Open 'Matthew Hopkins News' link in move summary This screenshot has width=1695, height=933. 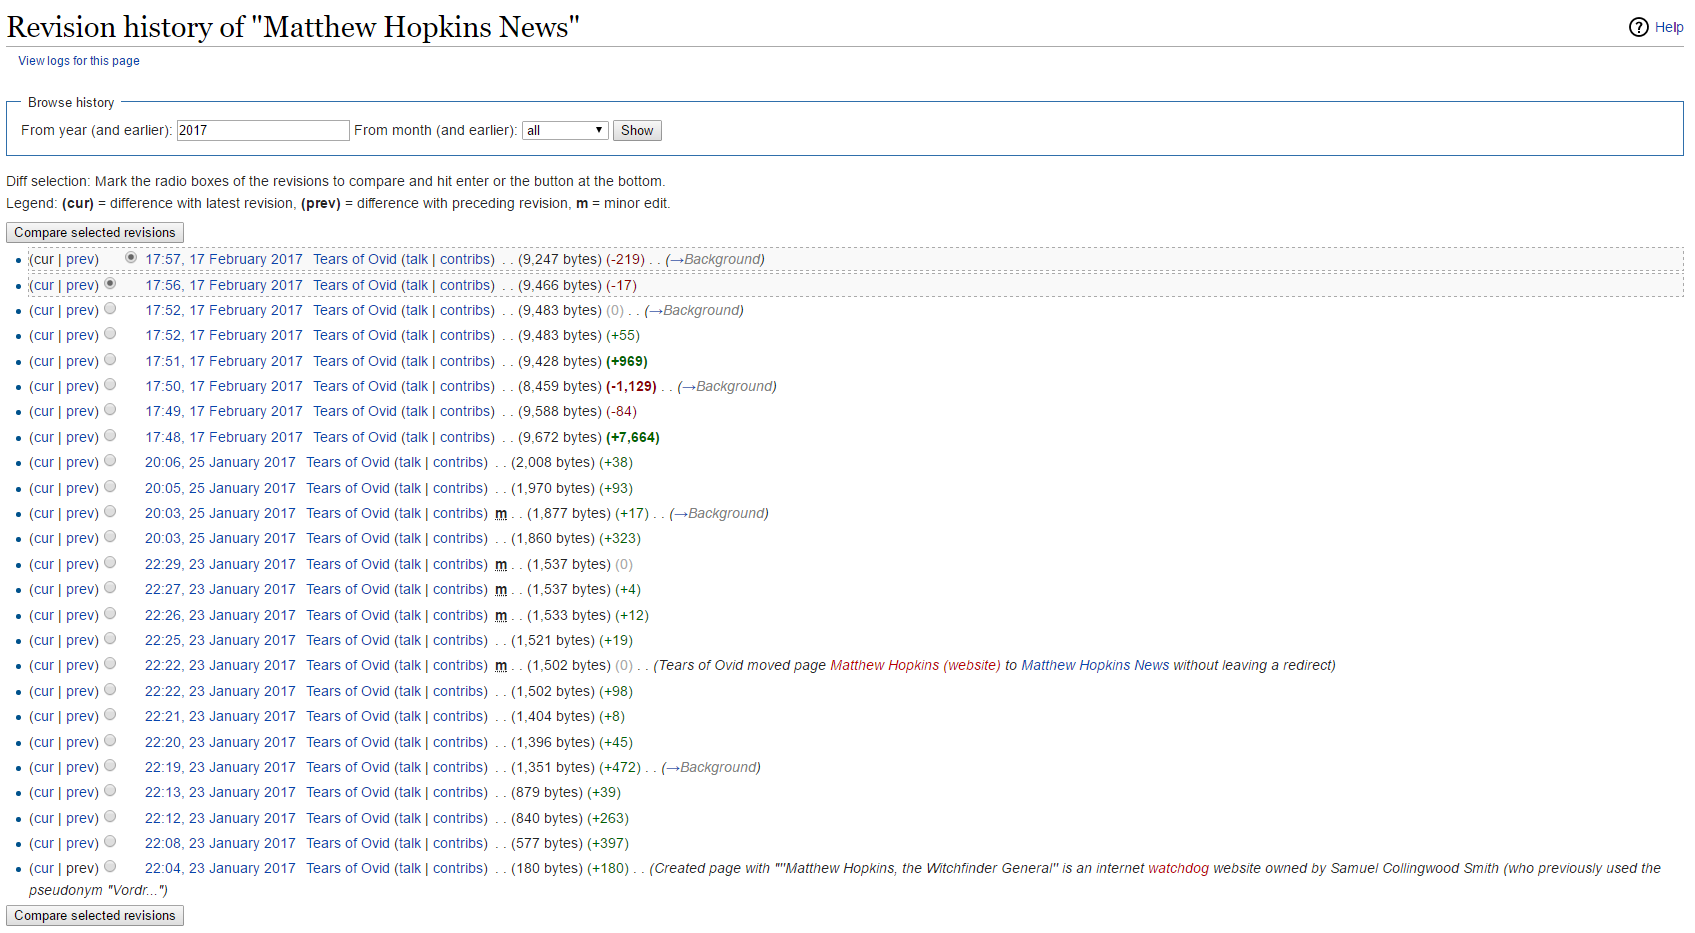[x=1095, y=665]
